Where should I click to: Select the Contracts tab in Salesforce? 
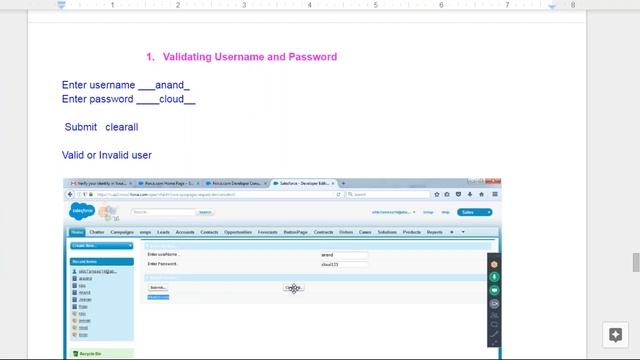323,232
